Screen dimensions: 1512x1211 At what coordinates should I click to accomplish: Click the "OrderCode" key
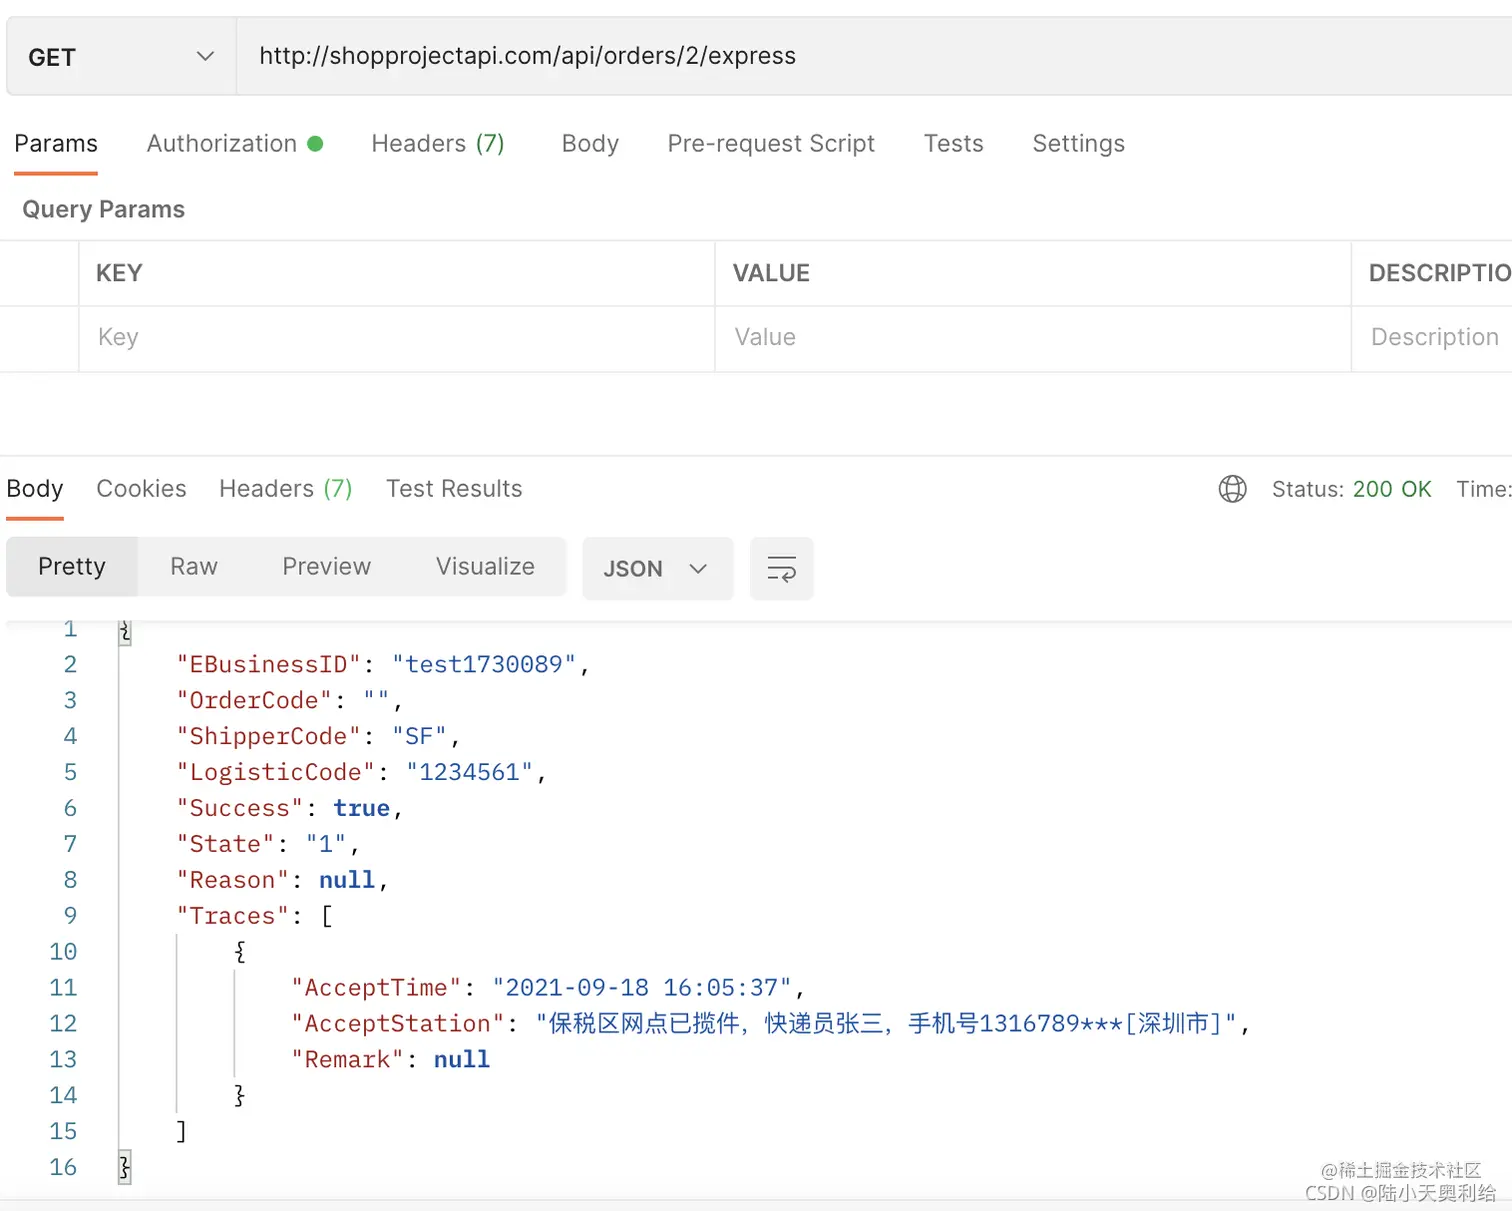point(254,701)
